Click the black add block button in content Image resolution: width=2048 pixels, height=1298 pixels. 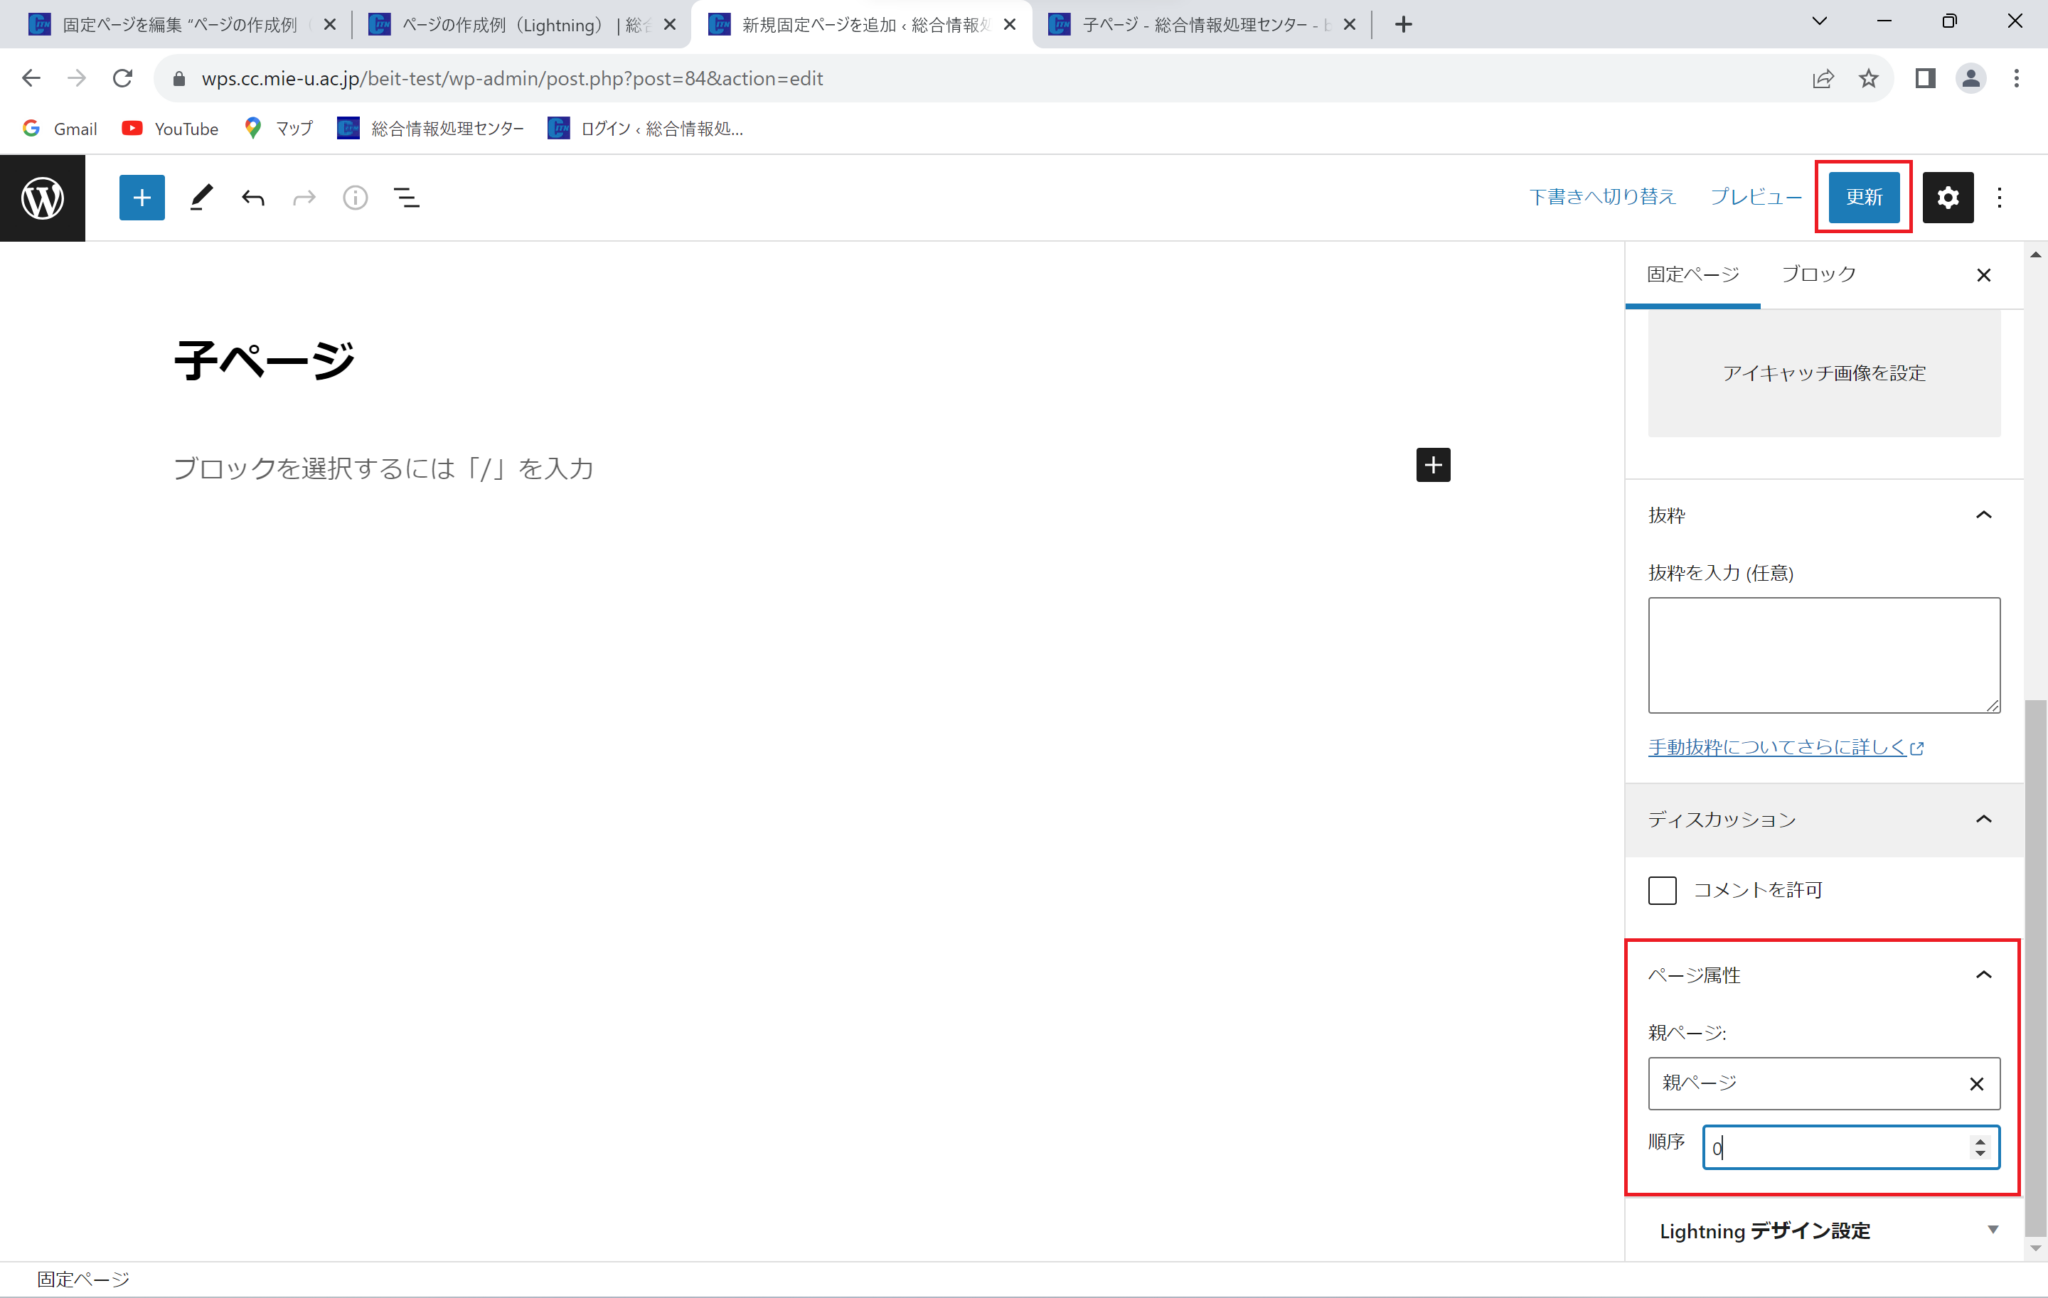[1432, 465]
